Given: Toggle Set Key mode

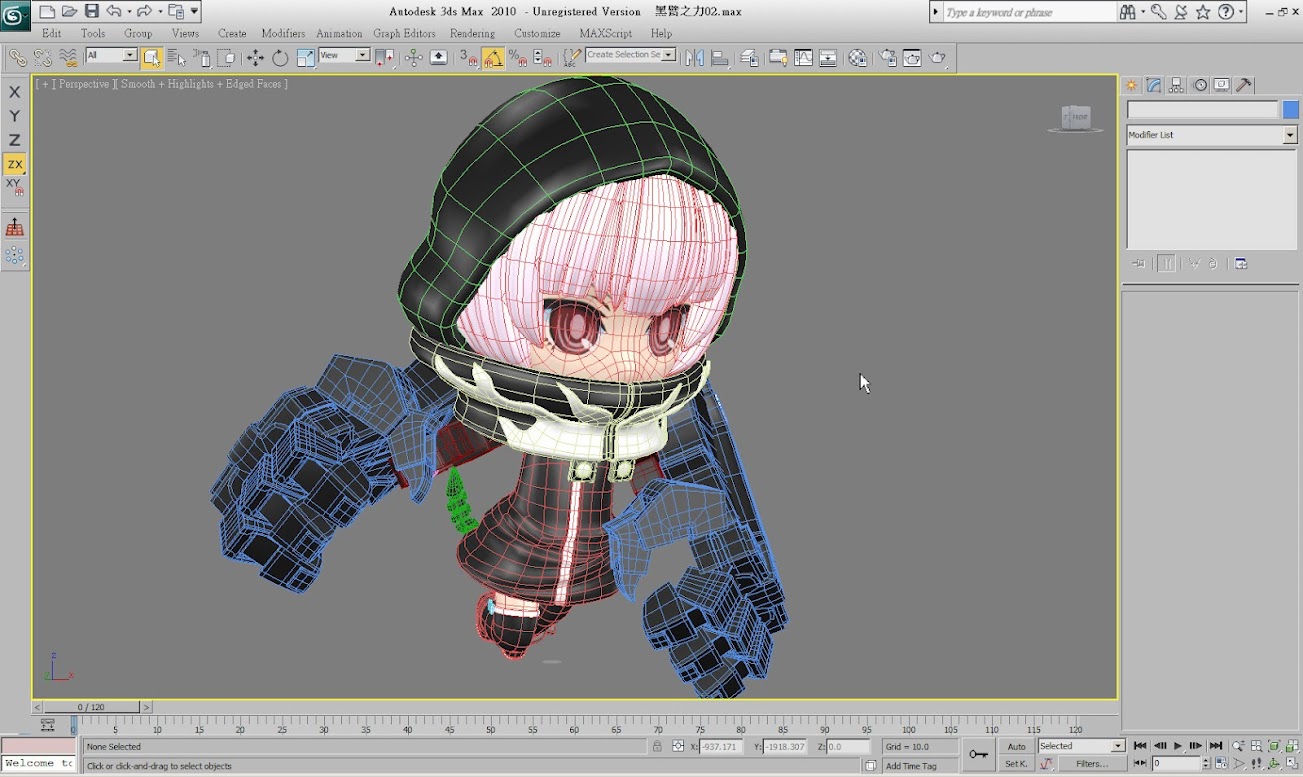Looking at the screenshot, I should click(x=1017, y=764).
